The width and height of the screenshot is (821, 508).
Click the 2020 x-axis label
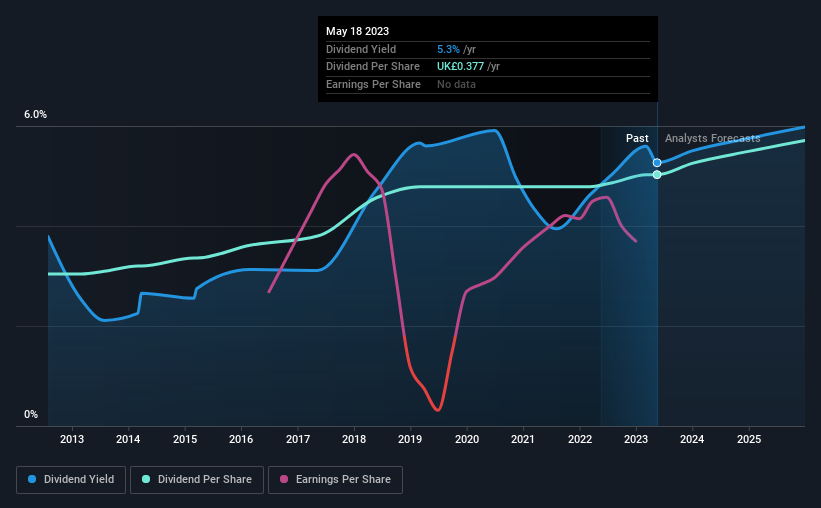(x=467, y=439)
